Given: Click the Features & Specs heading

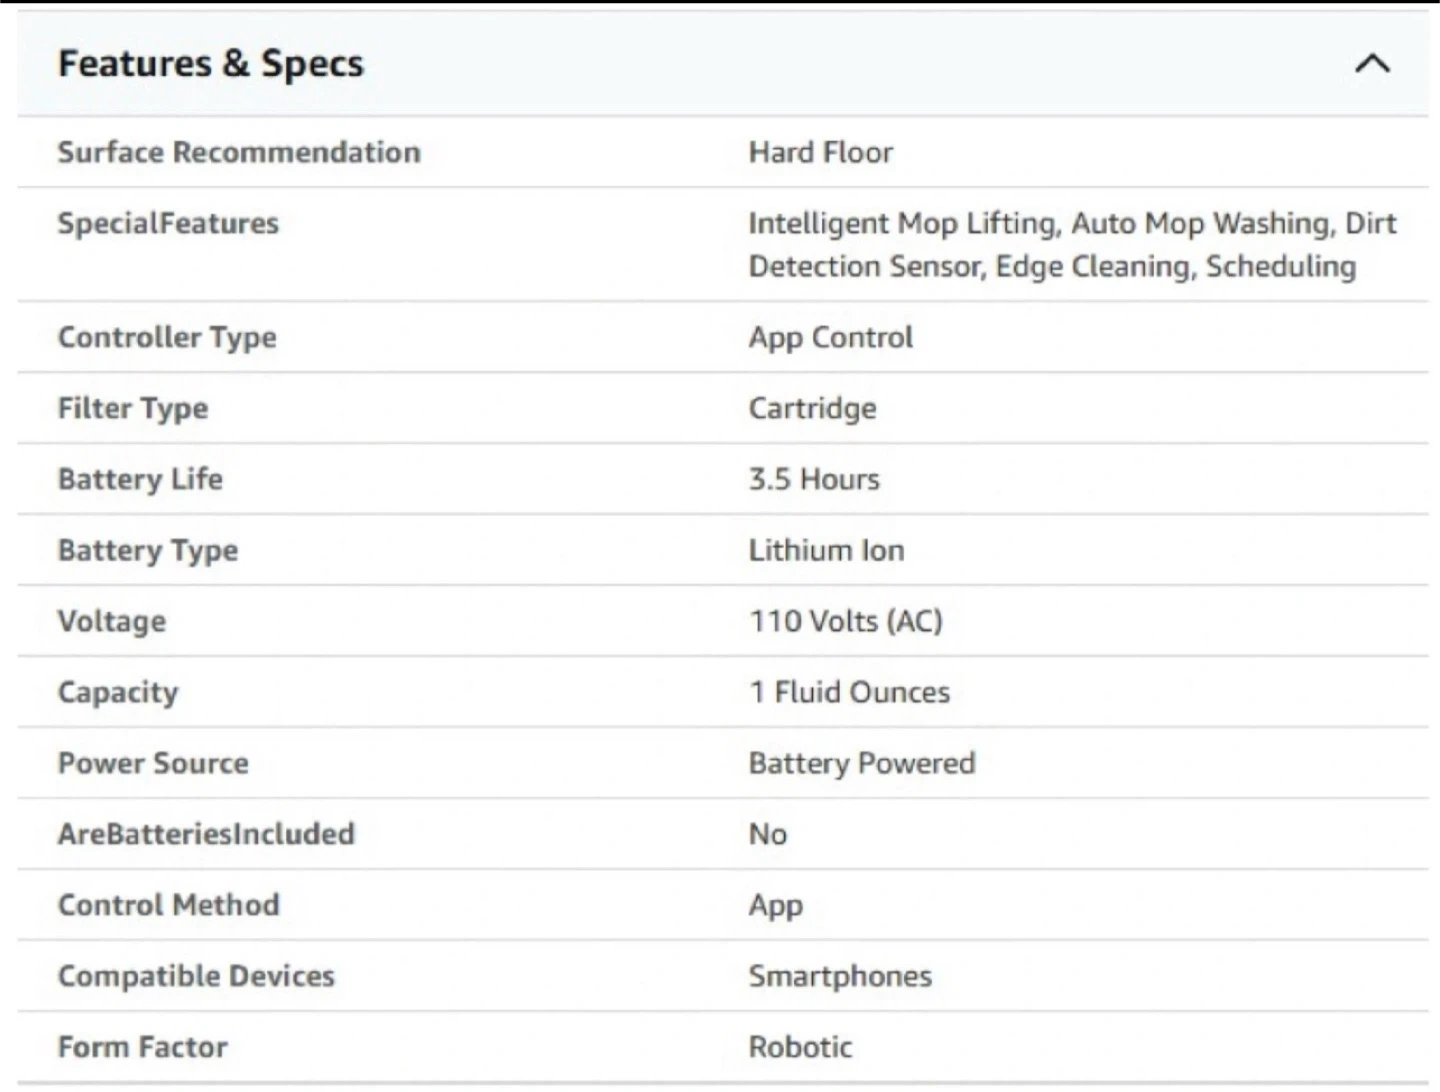Looking at the screenshot, I should coord(211,64).
